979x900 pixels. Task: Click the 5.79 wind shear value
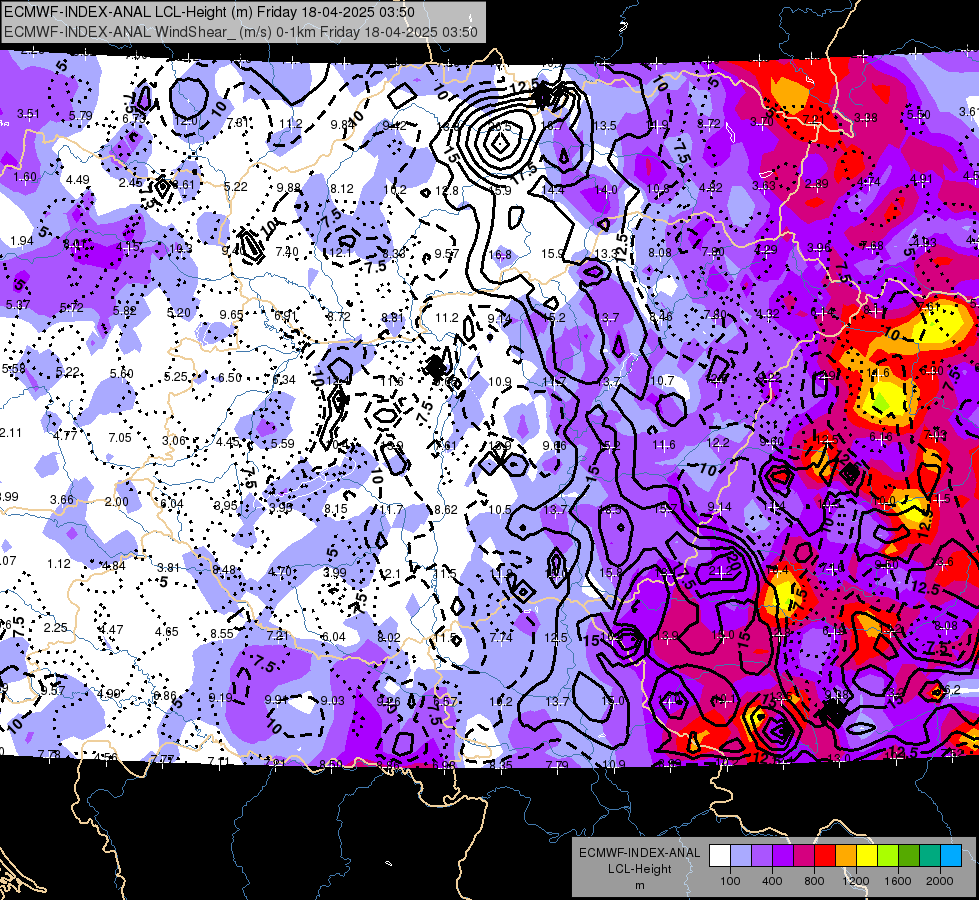point(81,116)
